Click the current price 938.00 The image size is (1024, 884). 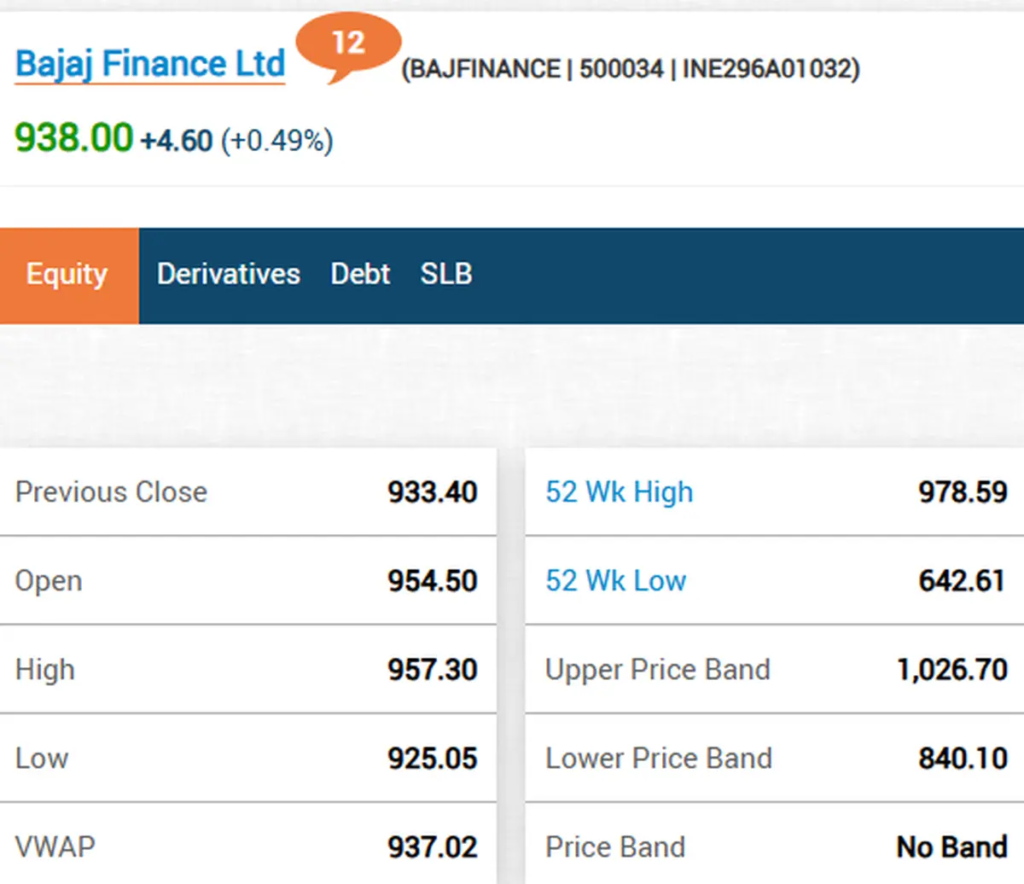click(x=74, y=138)
